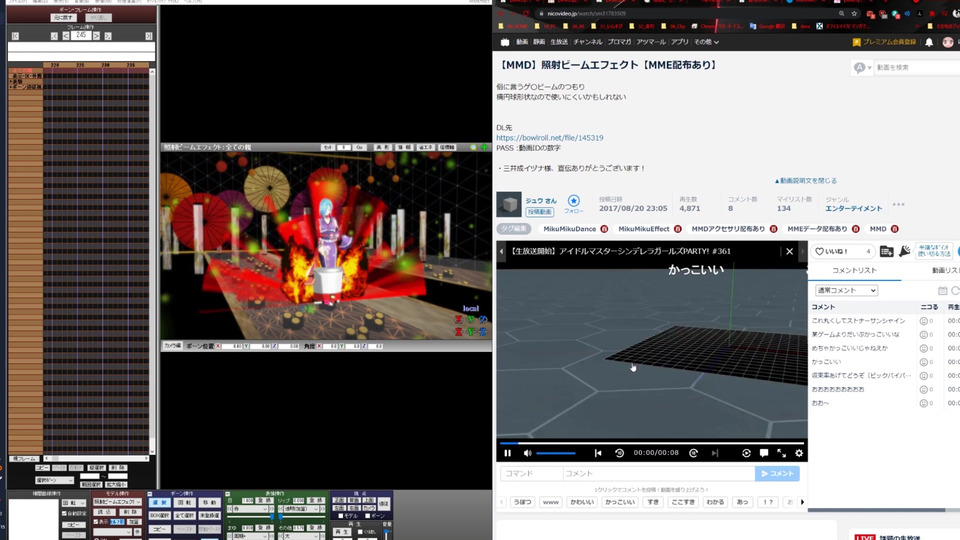Toggle ボーン checkbox in view panel
Viewport: 960px width, 540px height.
(x=367, y=516)
